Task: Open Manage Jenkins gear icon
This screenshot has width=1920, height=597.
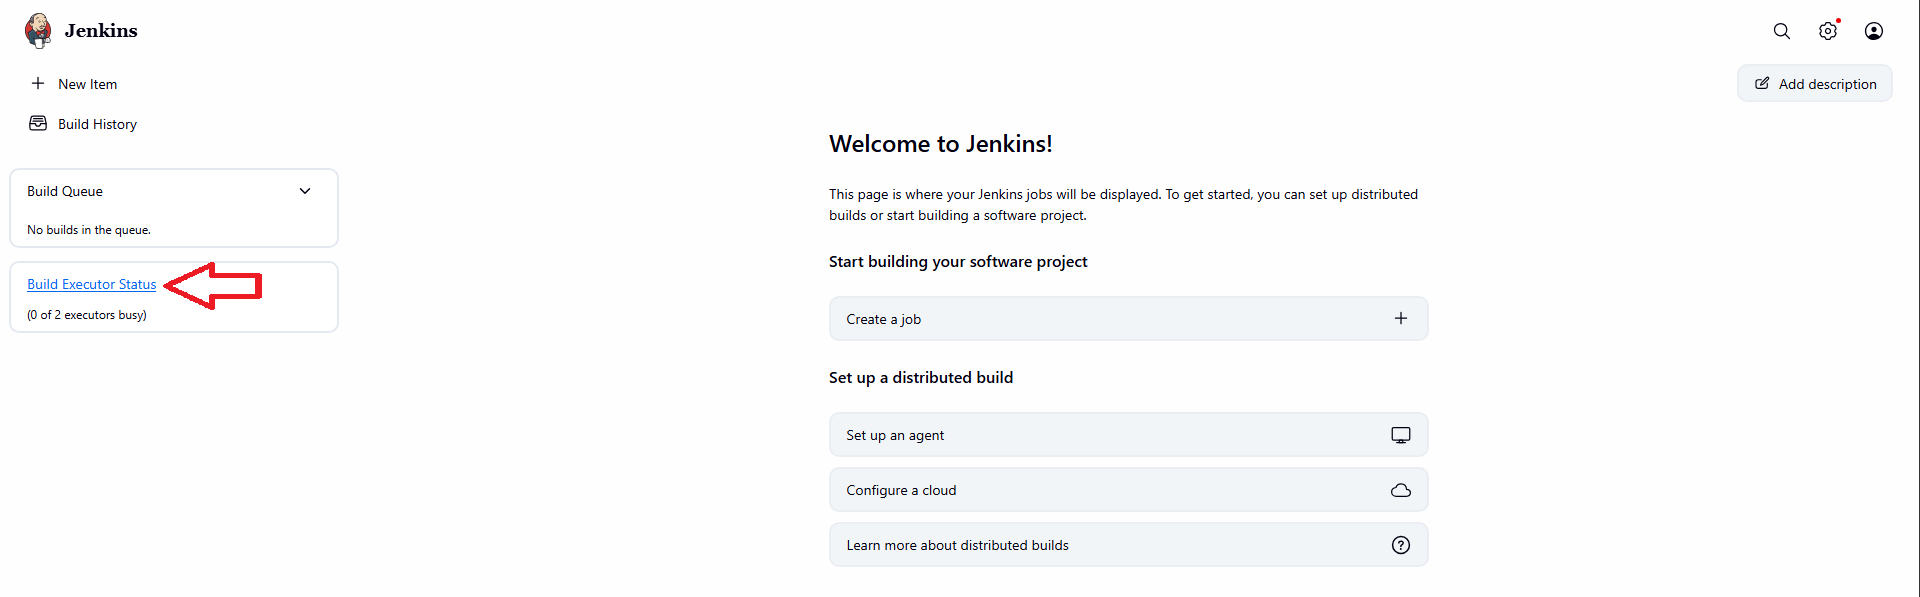Action: [1828, 31]
